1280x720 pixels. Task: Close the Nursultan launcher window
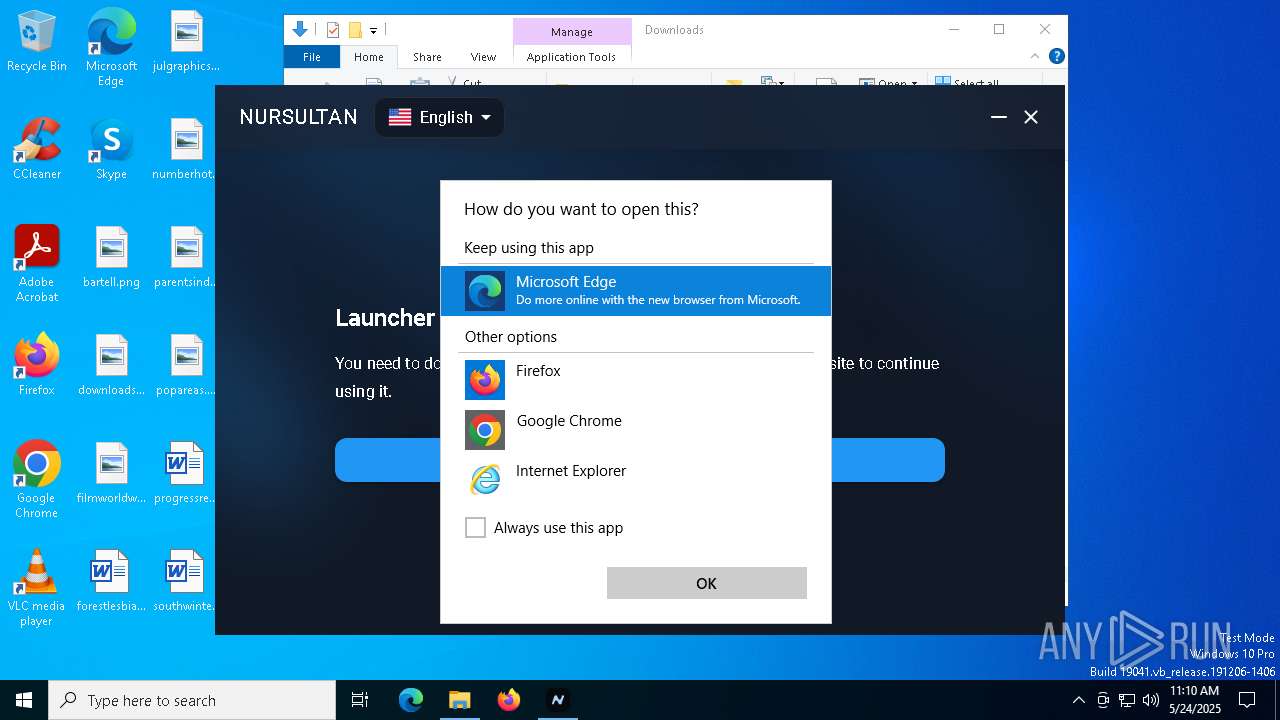click(x=1031, y=117)
